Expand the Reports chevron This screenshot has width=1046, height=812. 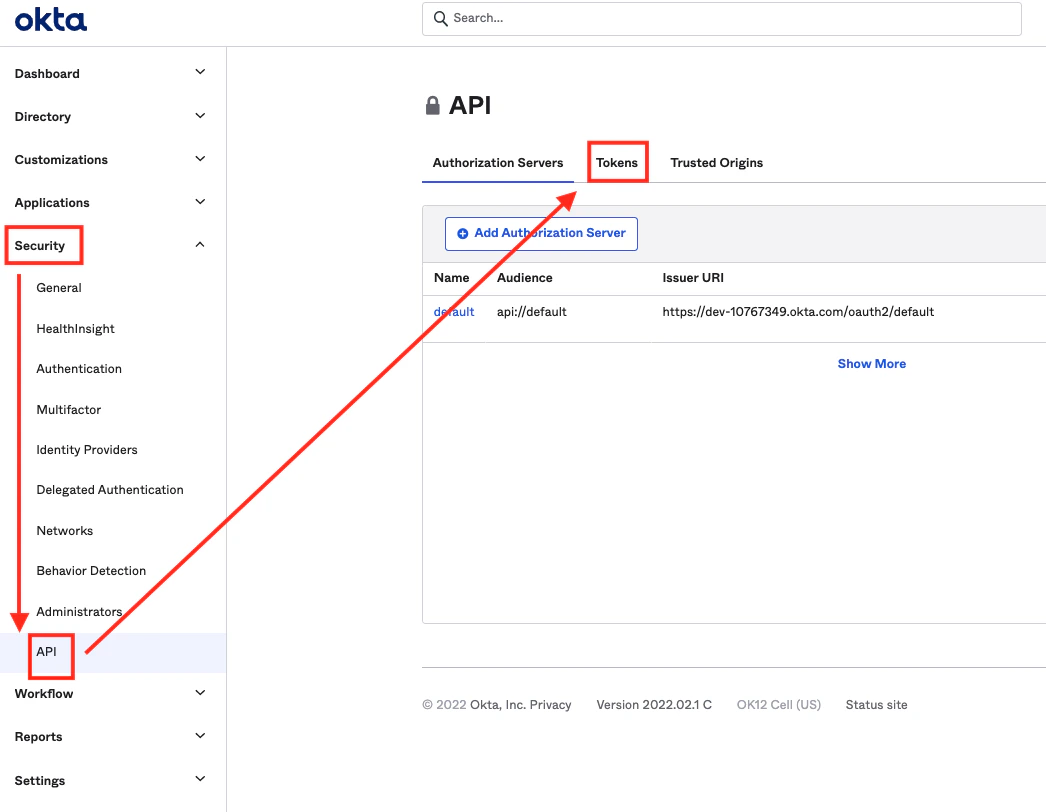200,736
